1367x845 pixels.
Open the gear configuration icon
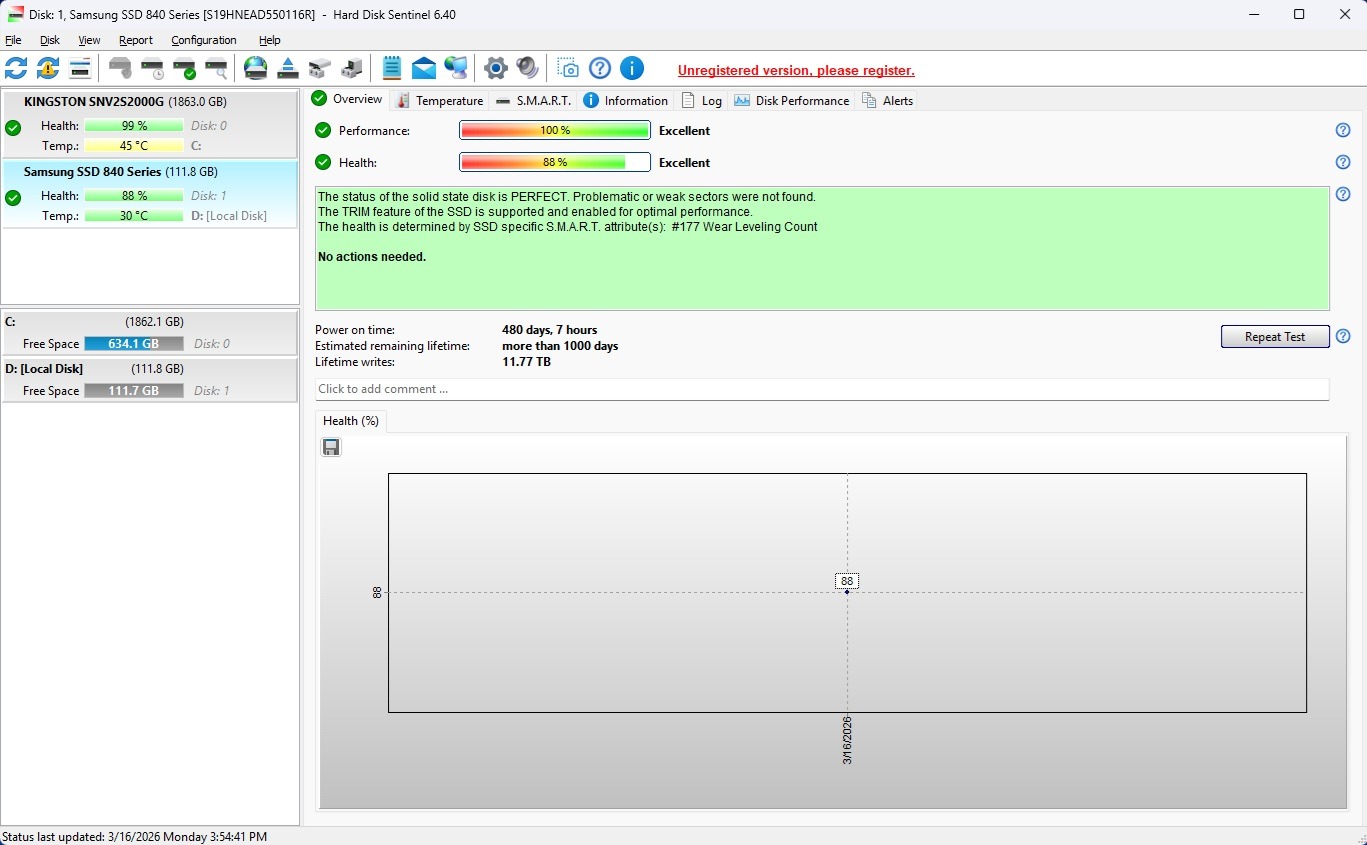496,68
